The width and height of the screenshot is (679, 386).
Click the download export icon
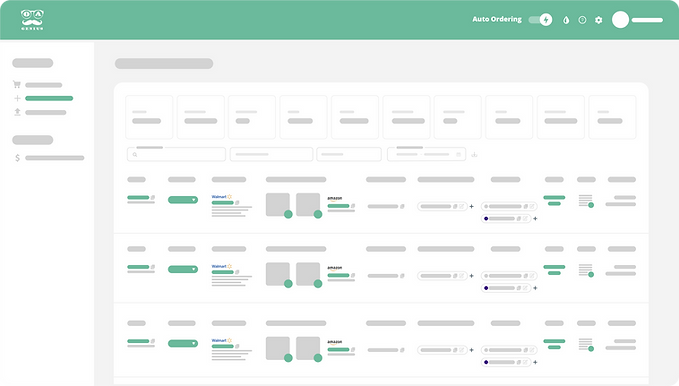click(474, 154)
